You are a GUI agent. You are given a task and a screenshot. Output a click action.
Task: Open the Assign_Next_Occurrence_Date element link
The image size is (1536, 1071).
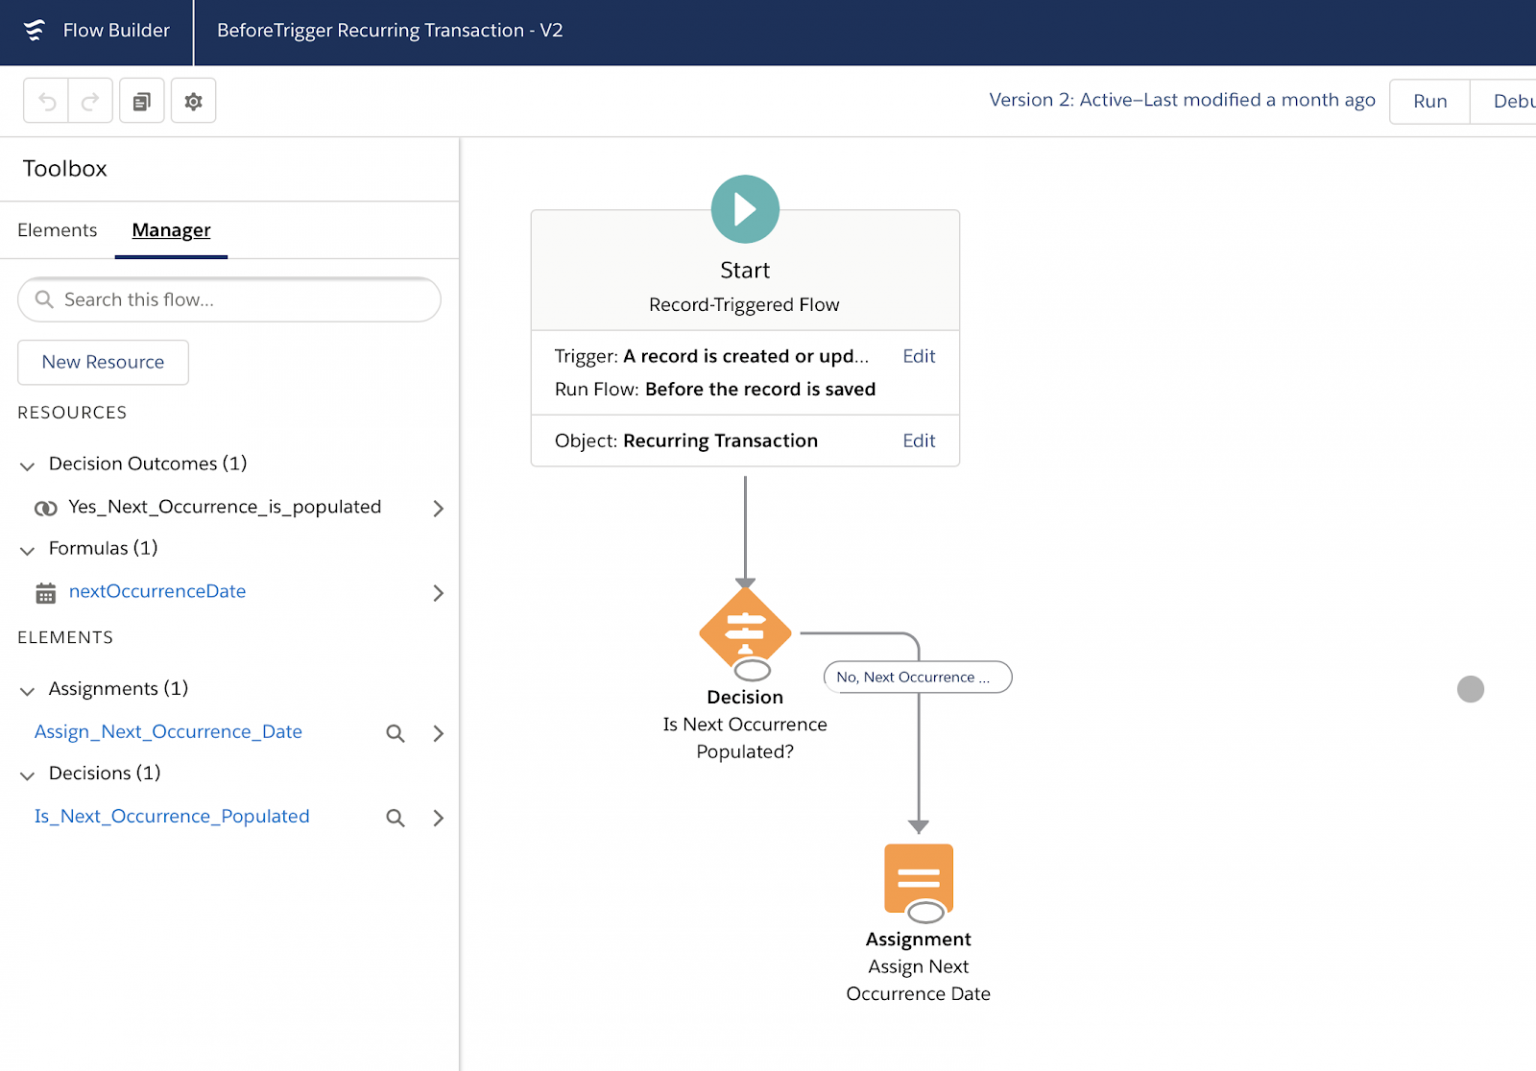click(x=168, y=732)
